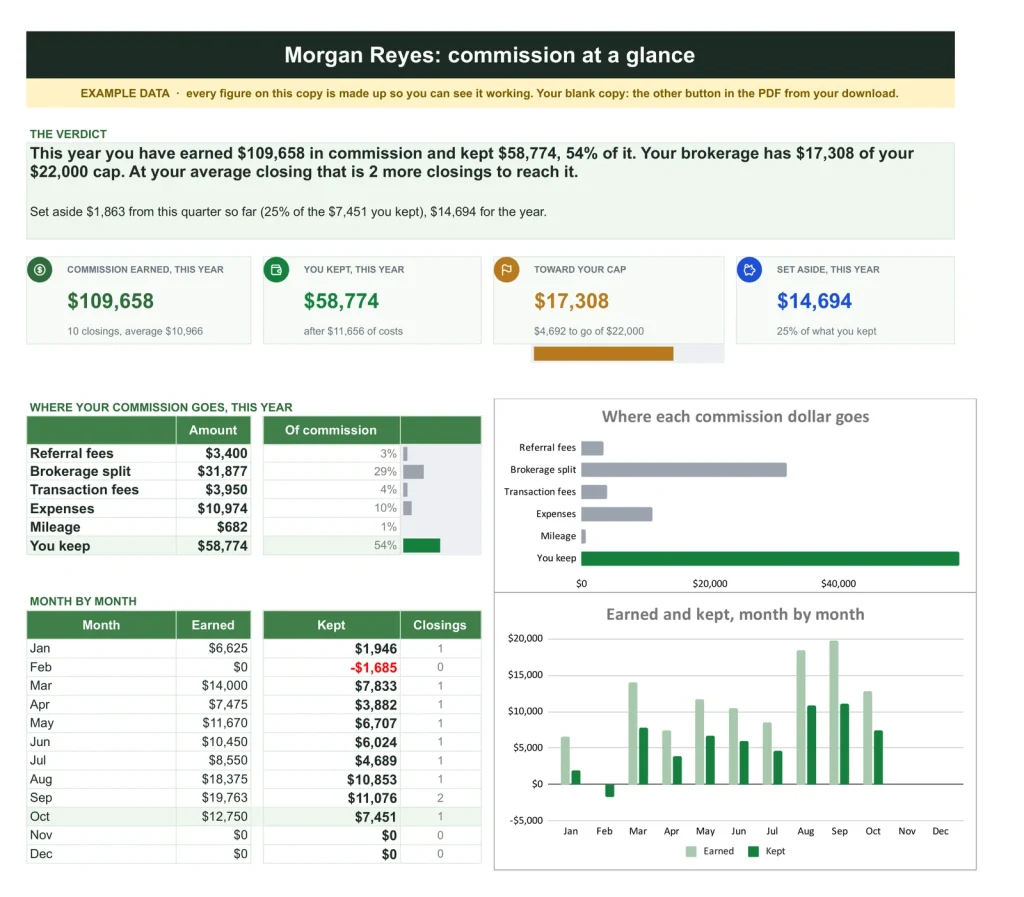Select the Transaction fees row label
1024x897 pixels.
84,490
